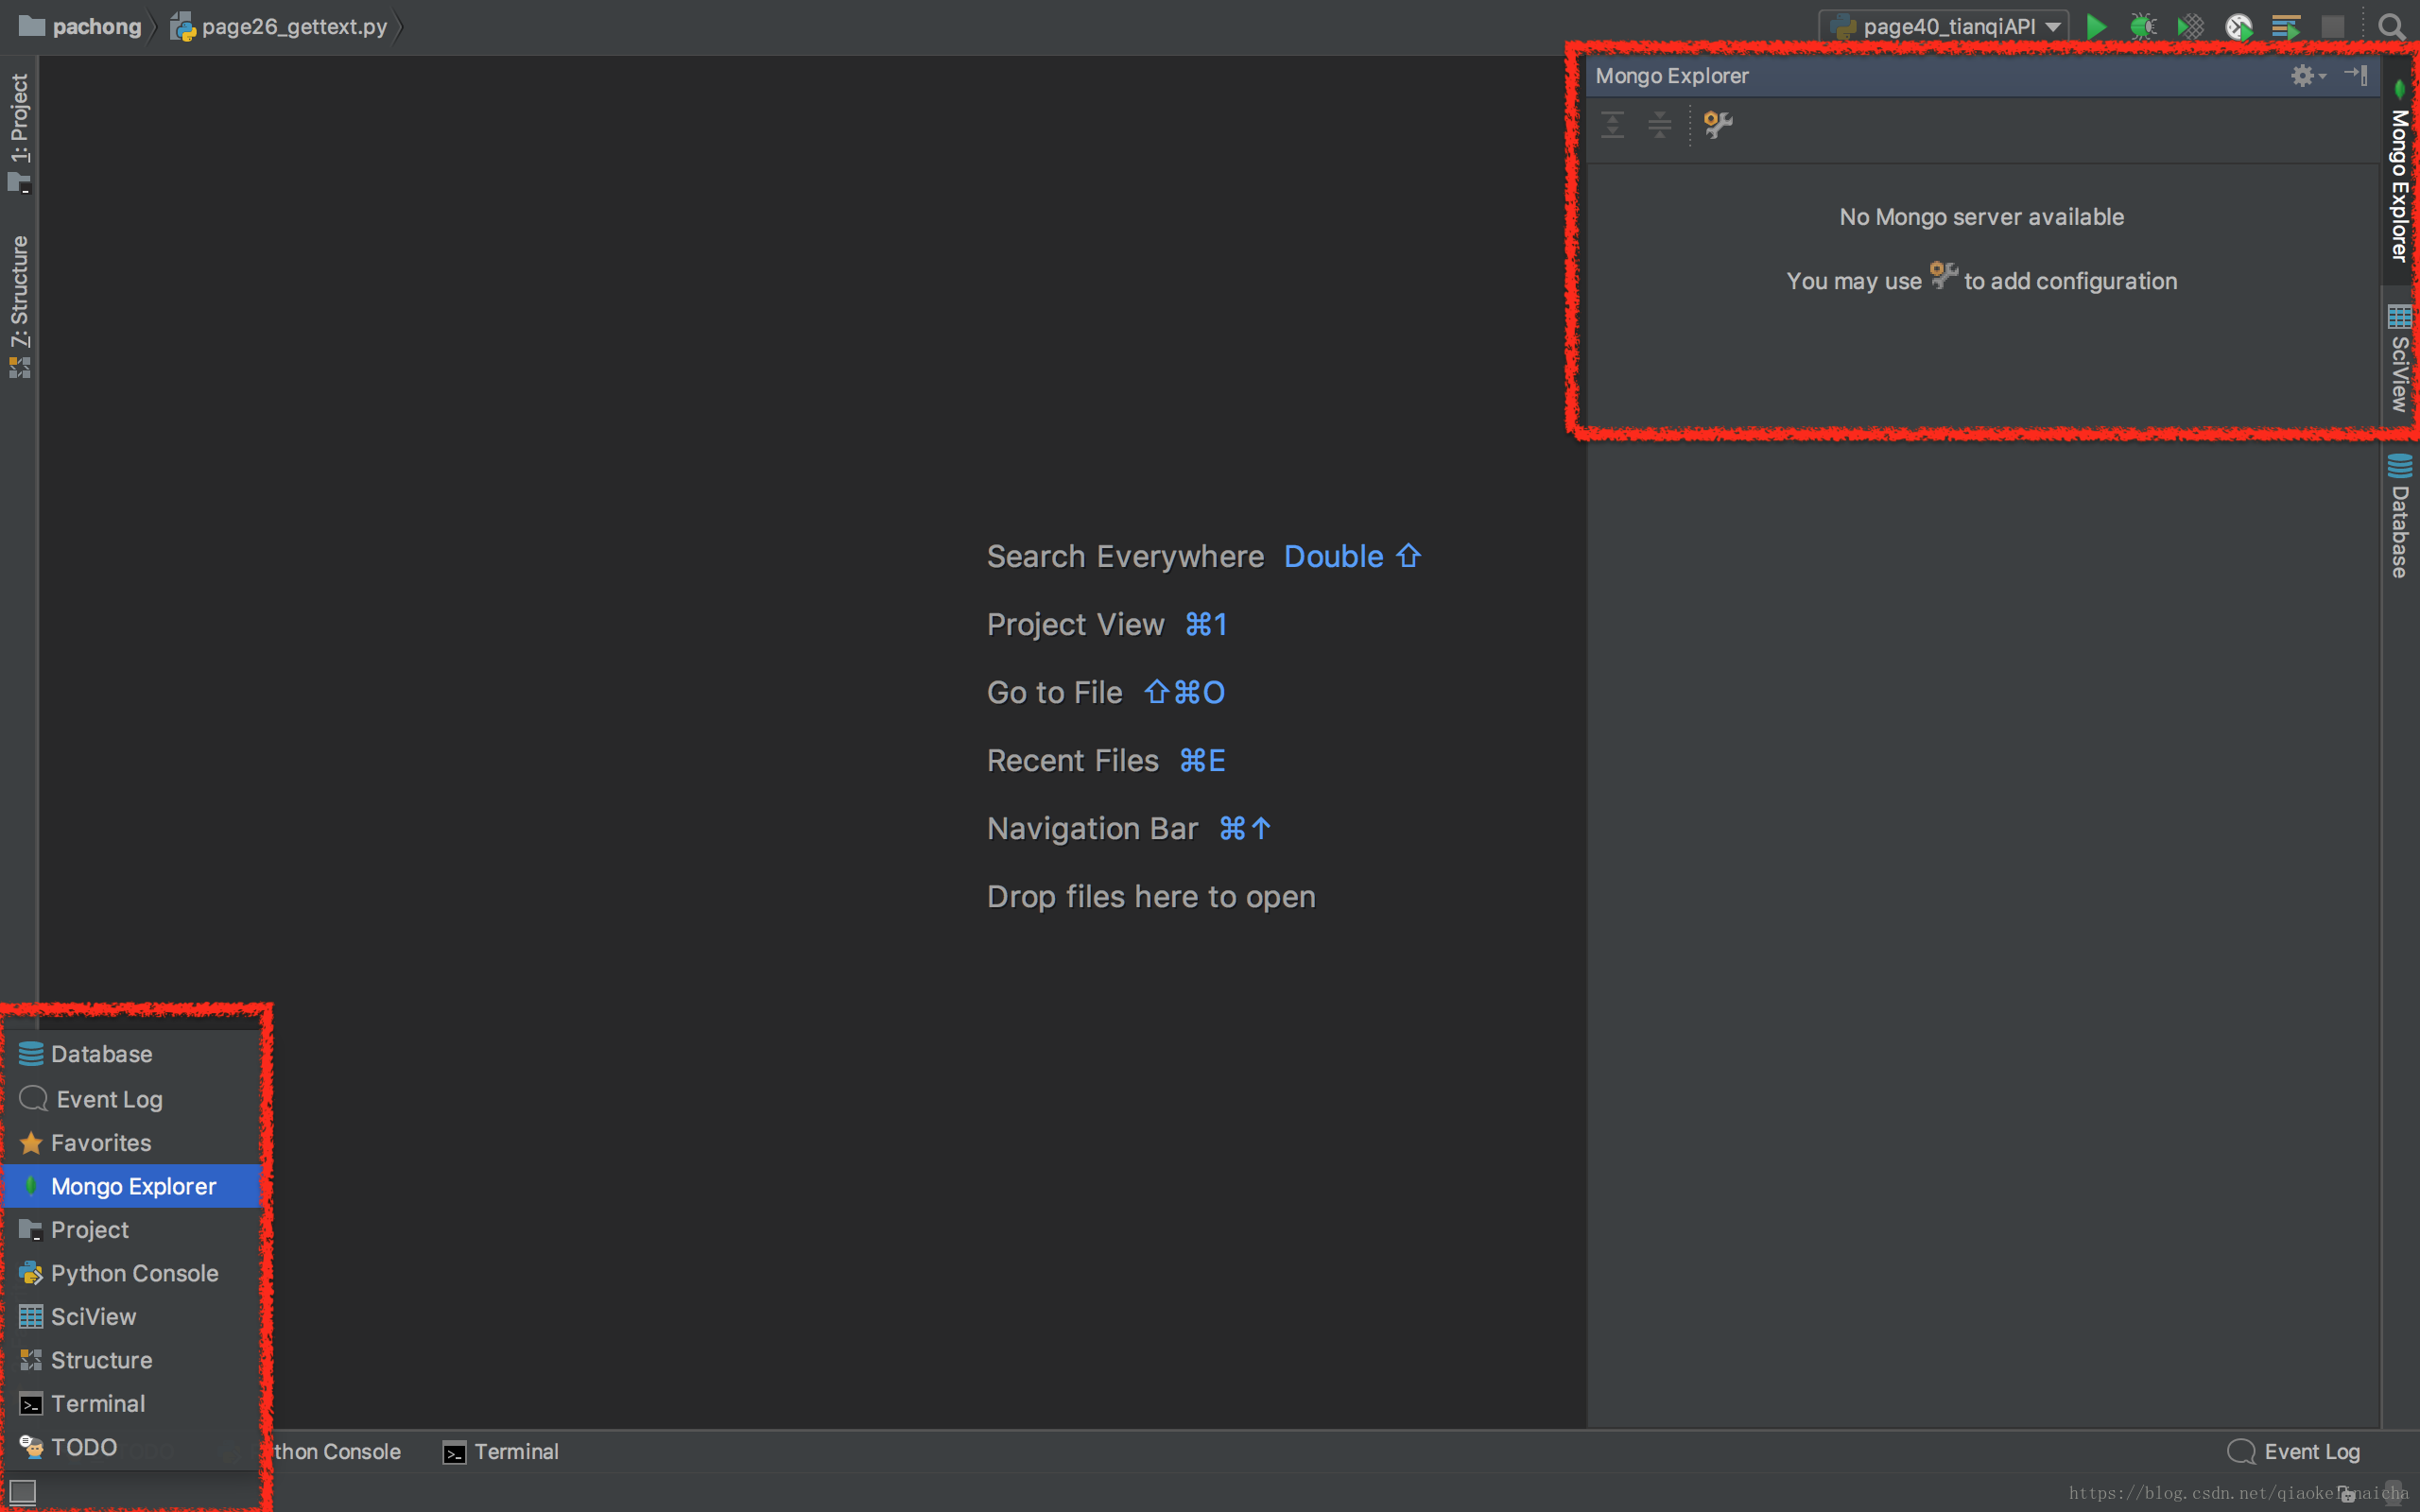The image size is (2420, 1512).
Task: Choose Database from the tool window popup
Action: (x=133, y=1054)
